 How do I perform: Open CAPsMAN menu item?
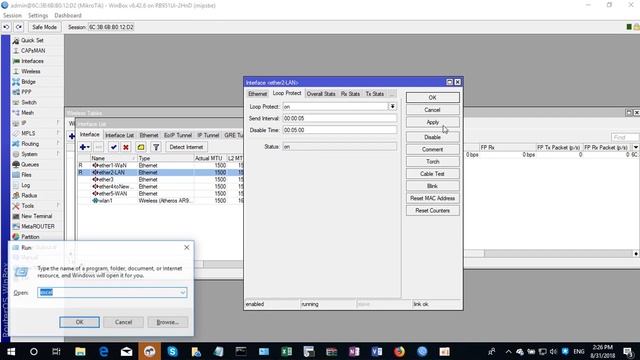click(33, 51)
